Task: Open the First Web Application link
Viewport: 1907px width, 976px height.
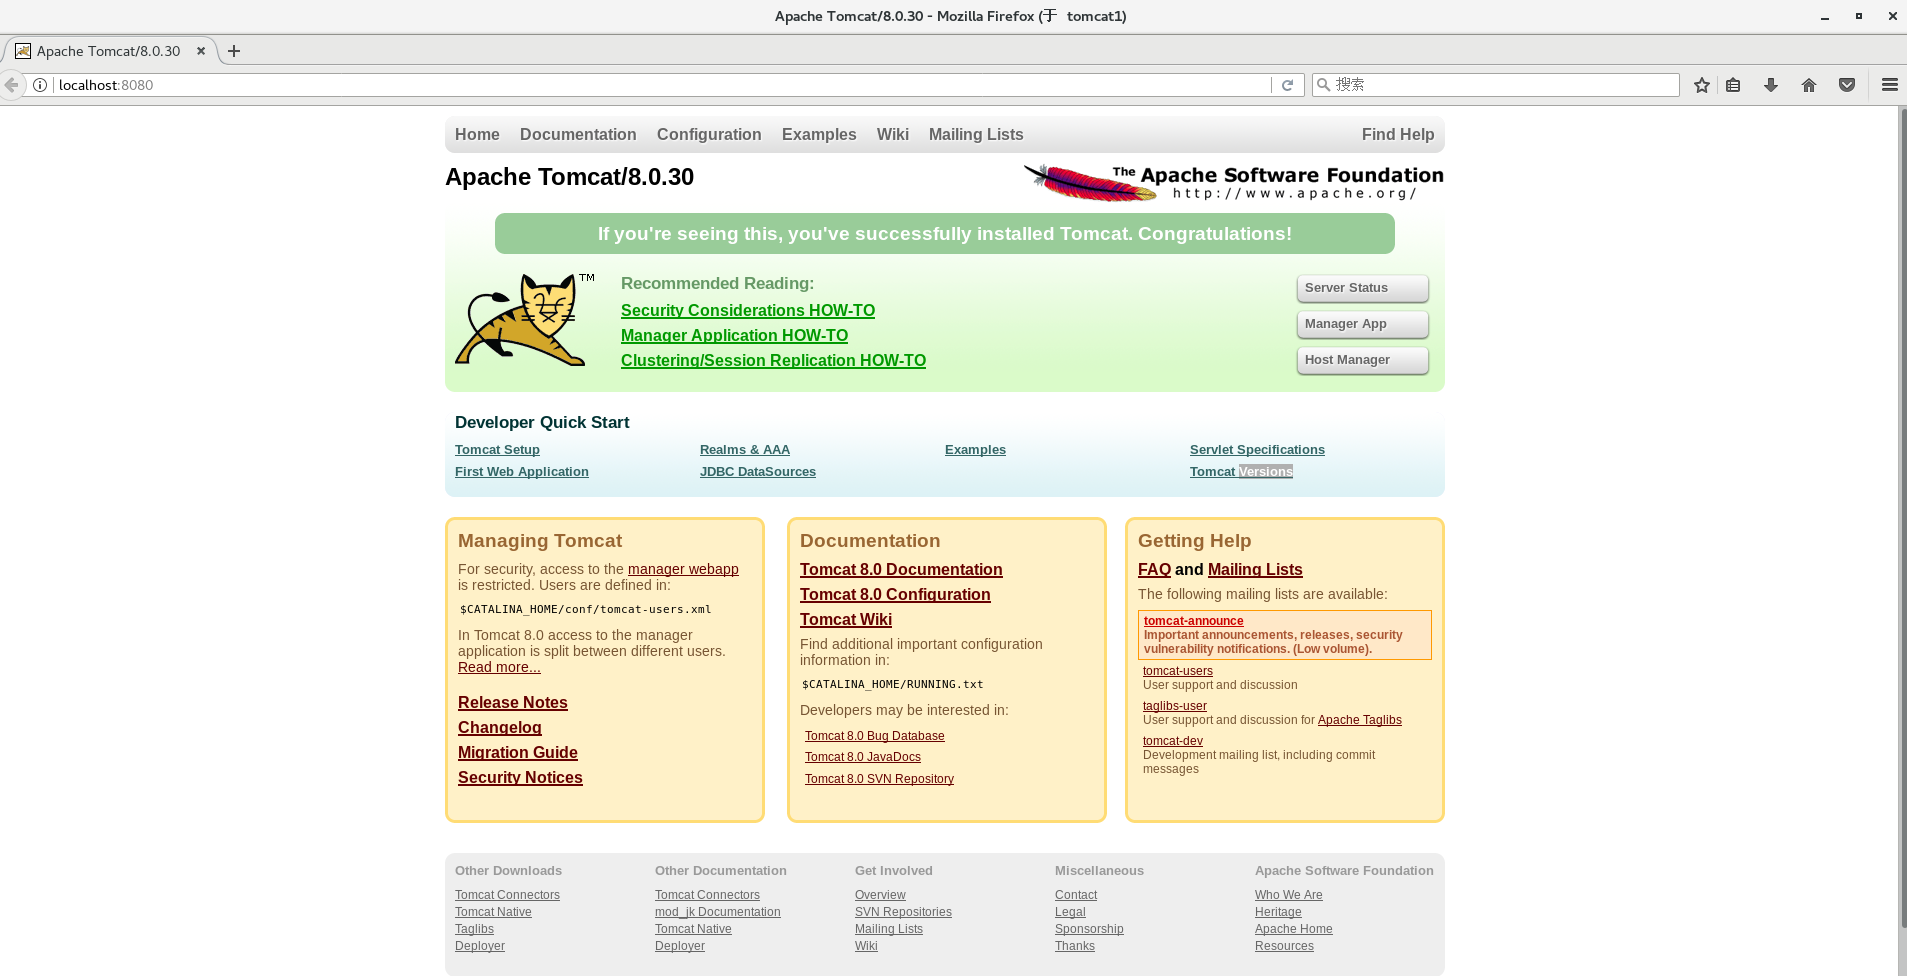Action: (522, 472)
